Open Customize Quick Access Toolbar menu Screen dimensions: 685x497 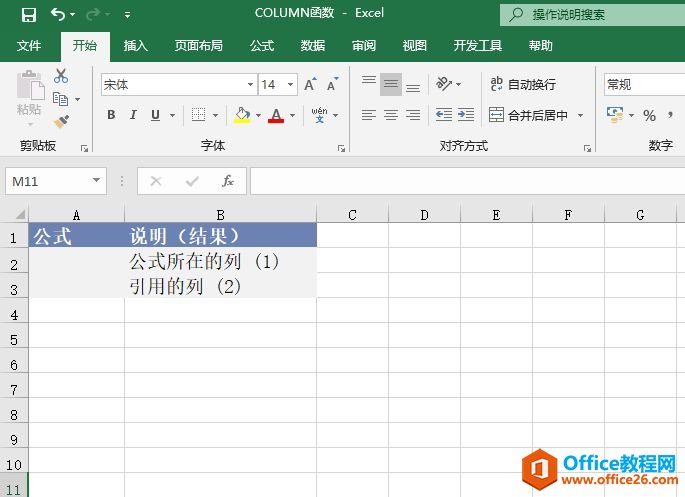pyautogui.click(x=127, y=15)
